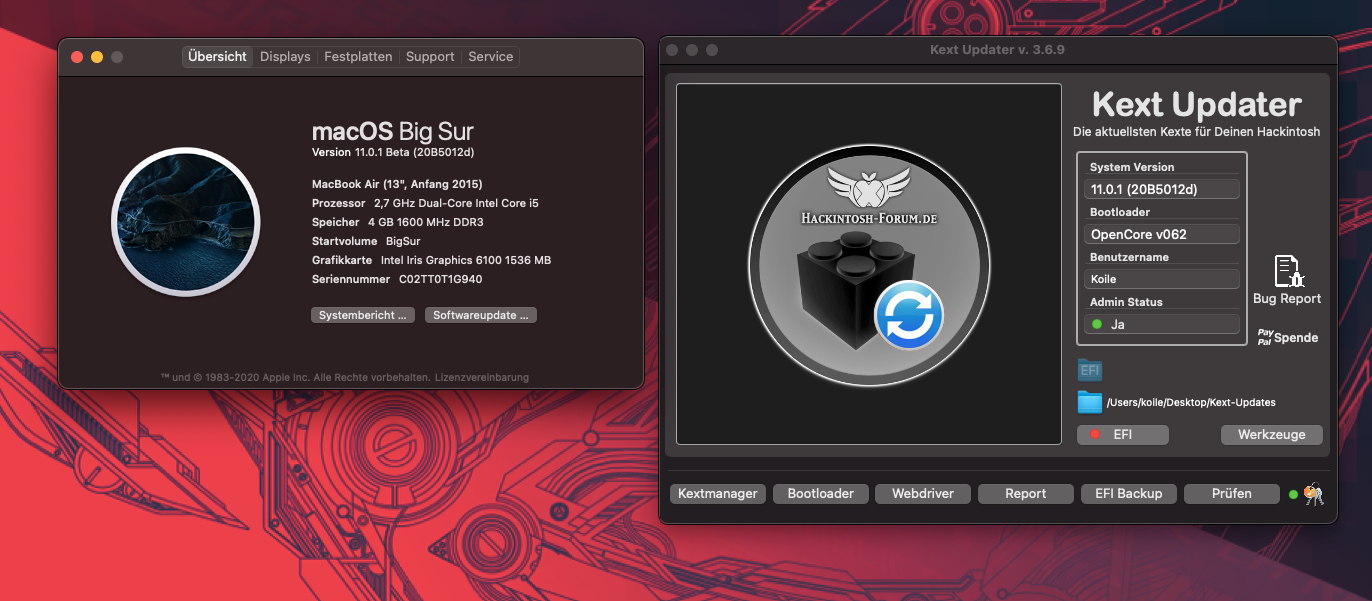1372x601 pixels.
Task: Click the Hackintosh-Forum.de brick logo
Action: coord(869,265)
